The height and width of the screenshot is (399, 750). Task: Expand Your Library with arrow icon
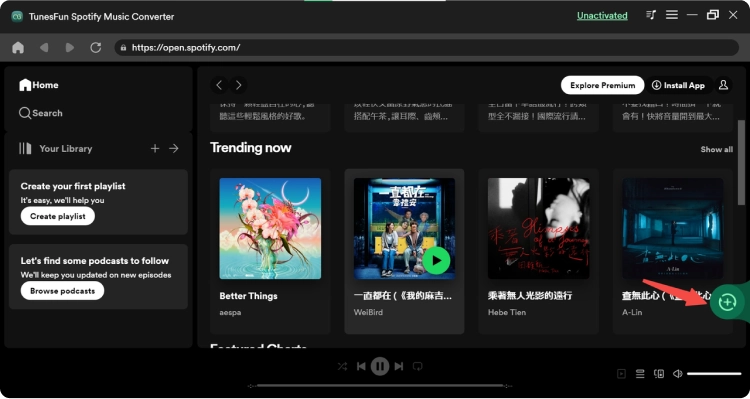(x=174, y=149)
